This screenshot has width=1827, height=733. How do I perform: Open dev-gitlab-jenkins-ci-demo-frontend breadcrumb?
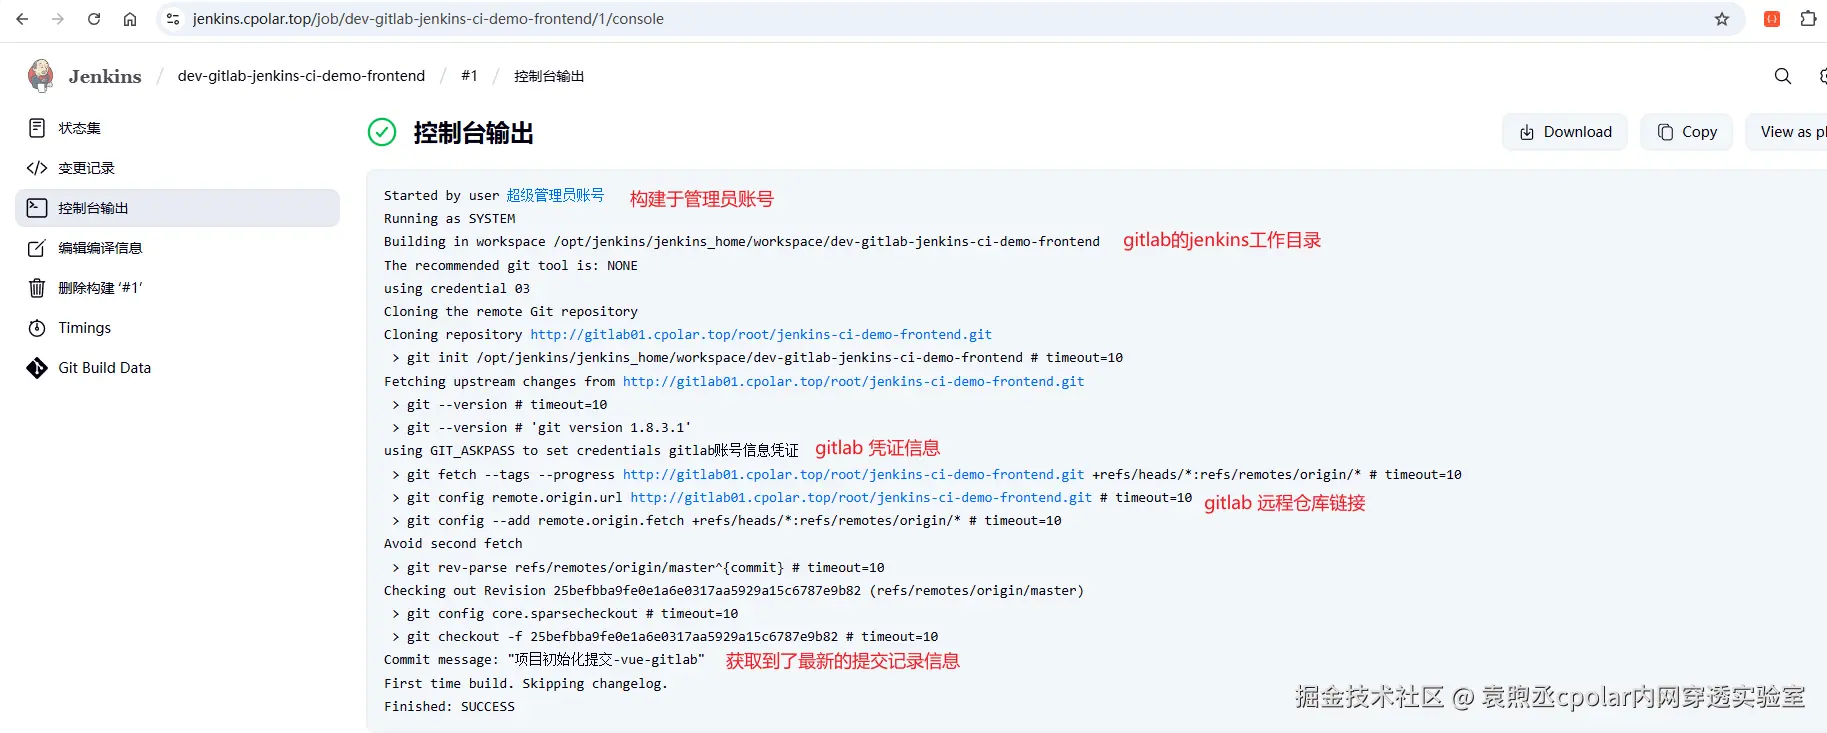(x=301, y=76)
